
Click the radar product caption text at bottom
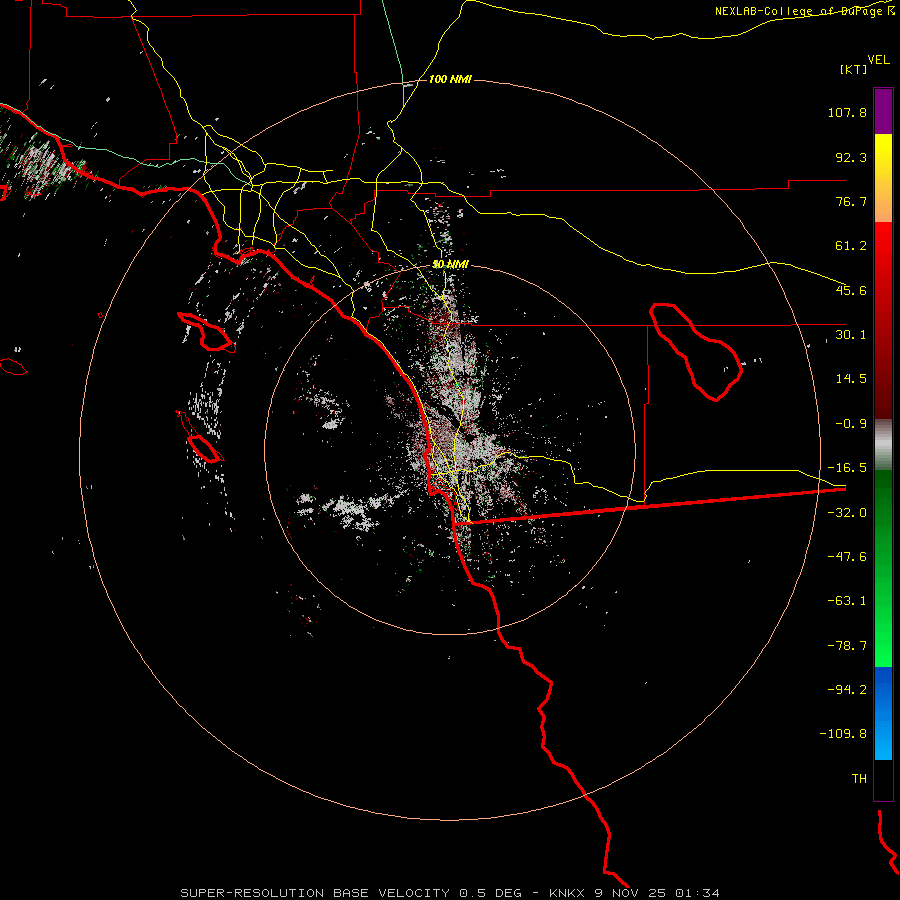click(x=450, y=893)
